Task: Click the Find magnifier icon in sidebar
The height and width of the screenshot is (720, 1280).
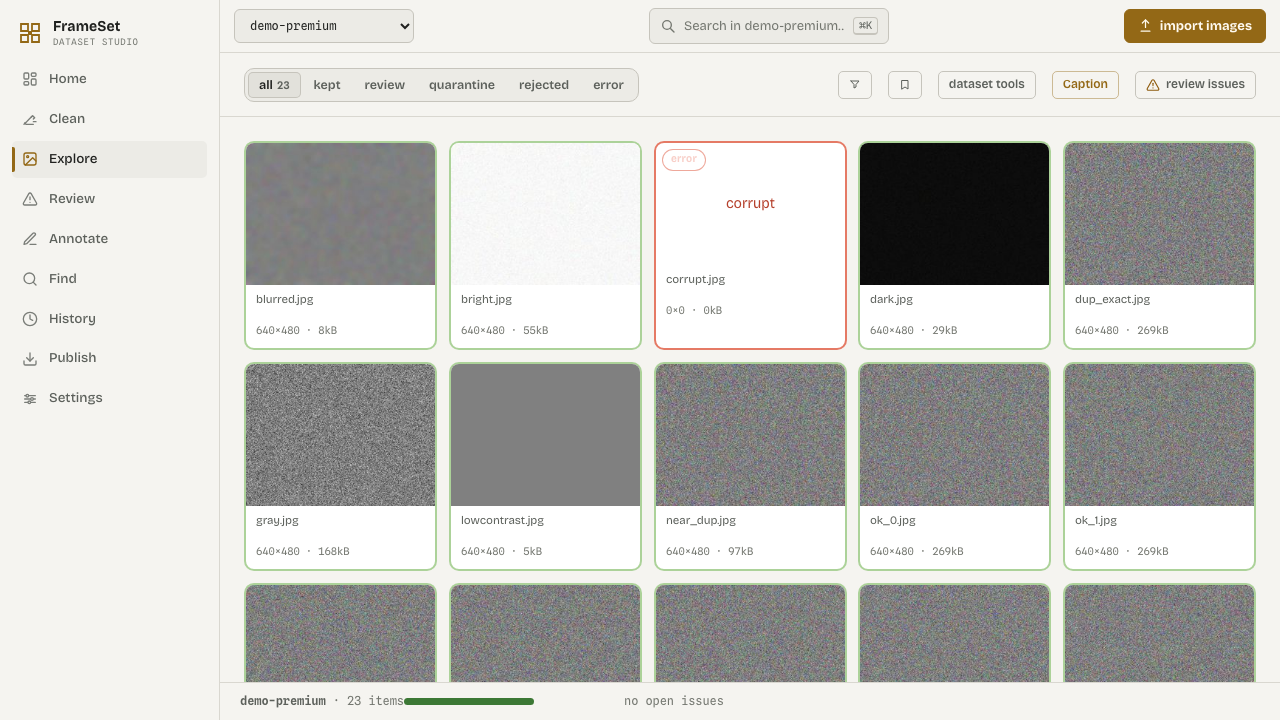Action: click(30, 279)
